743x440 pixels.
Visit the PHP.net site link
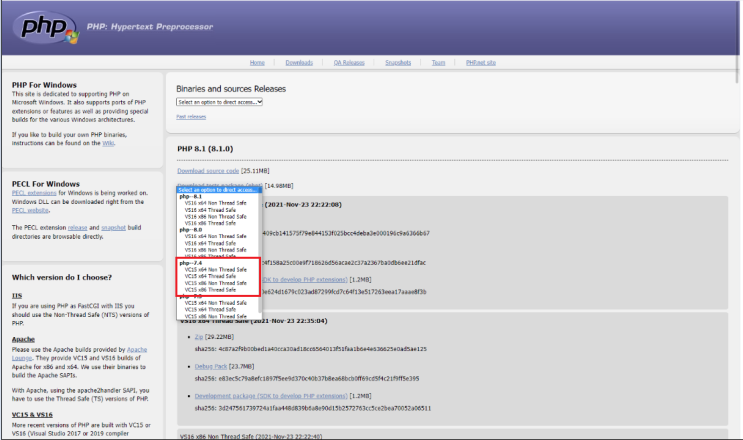[x=480, y=63]
